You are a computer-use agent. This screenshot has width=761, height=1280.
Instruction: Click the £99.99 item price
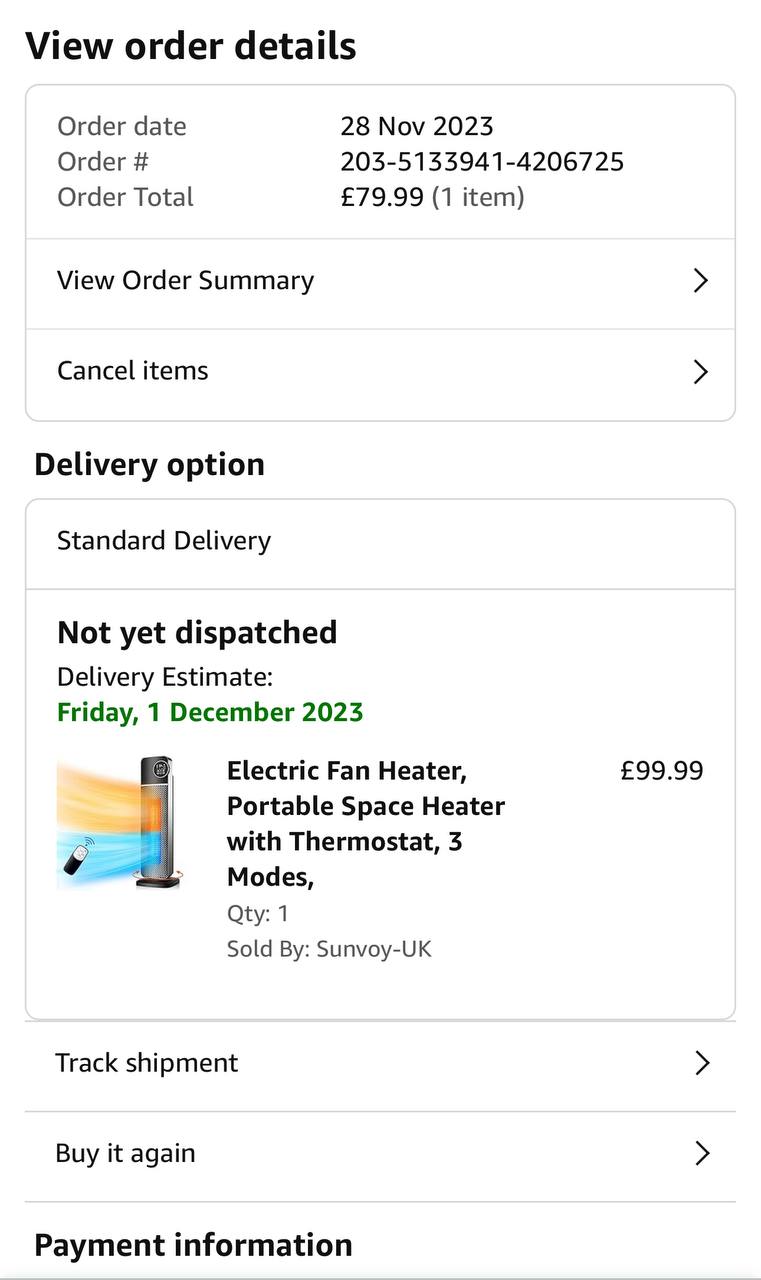pos(661,771)
